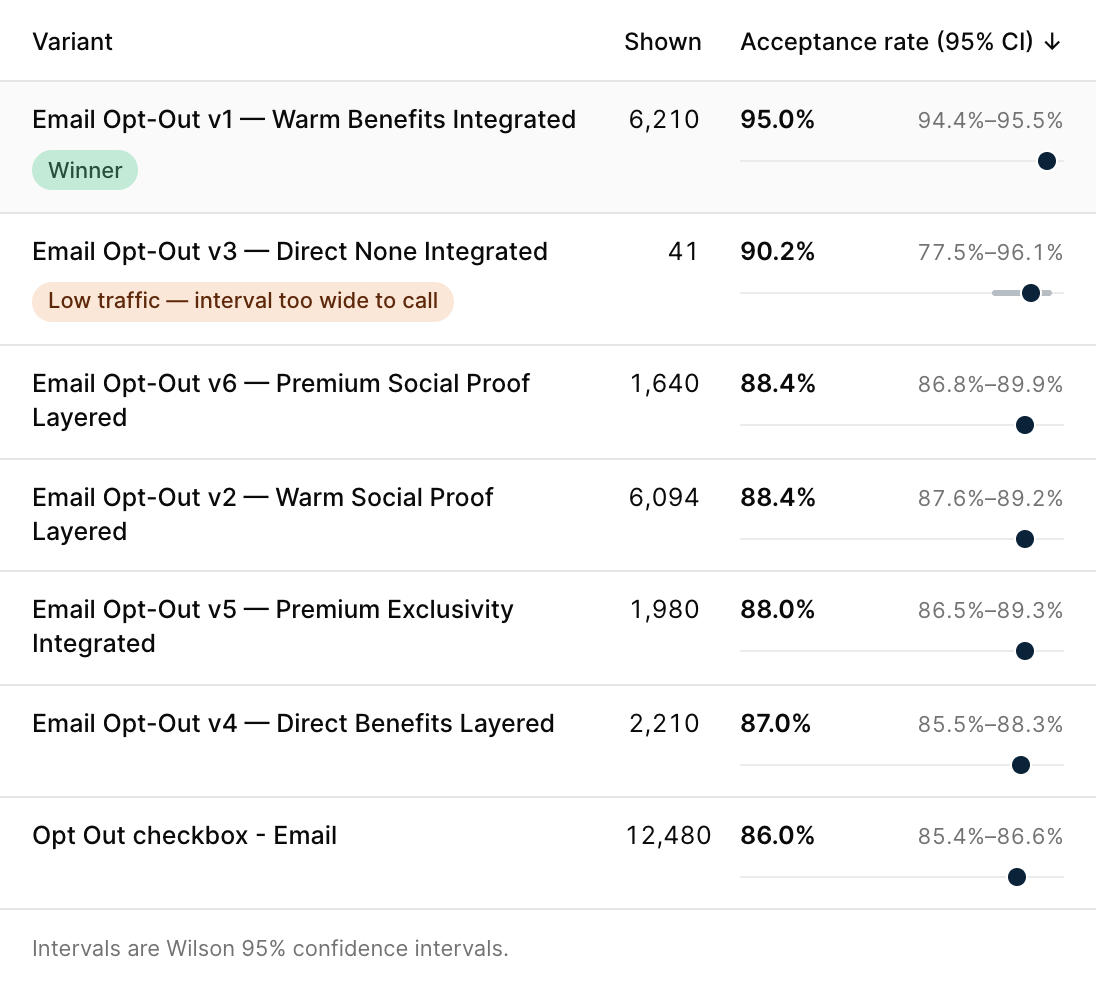
Task: Click the v4 Direct Benefits interval dot
Action: (x=1021, y=765)
